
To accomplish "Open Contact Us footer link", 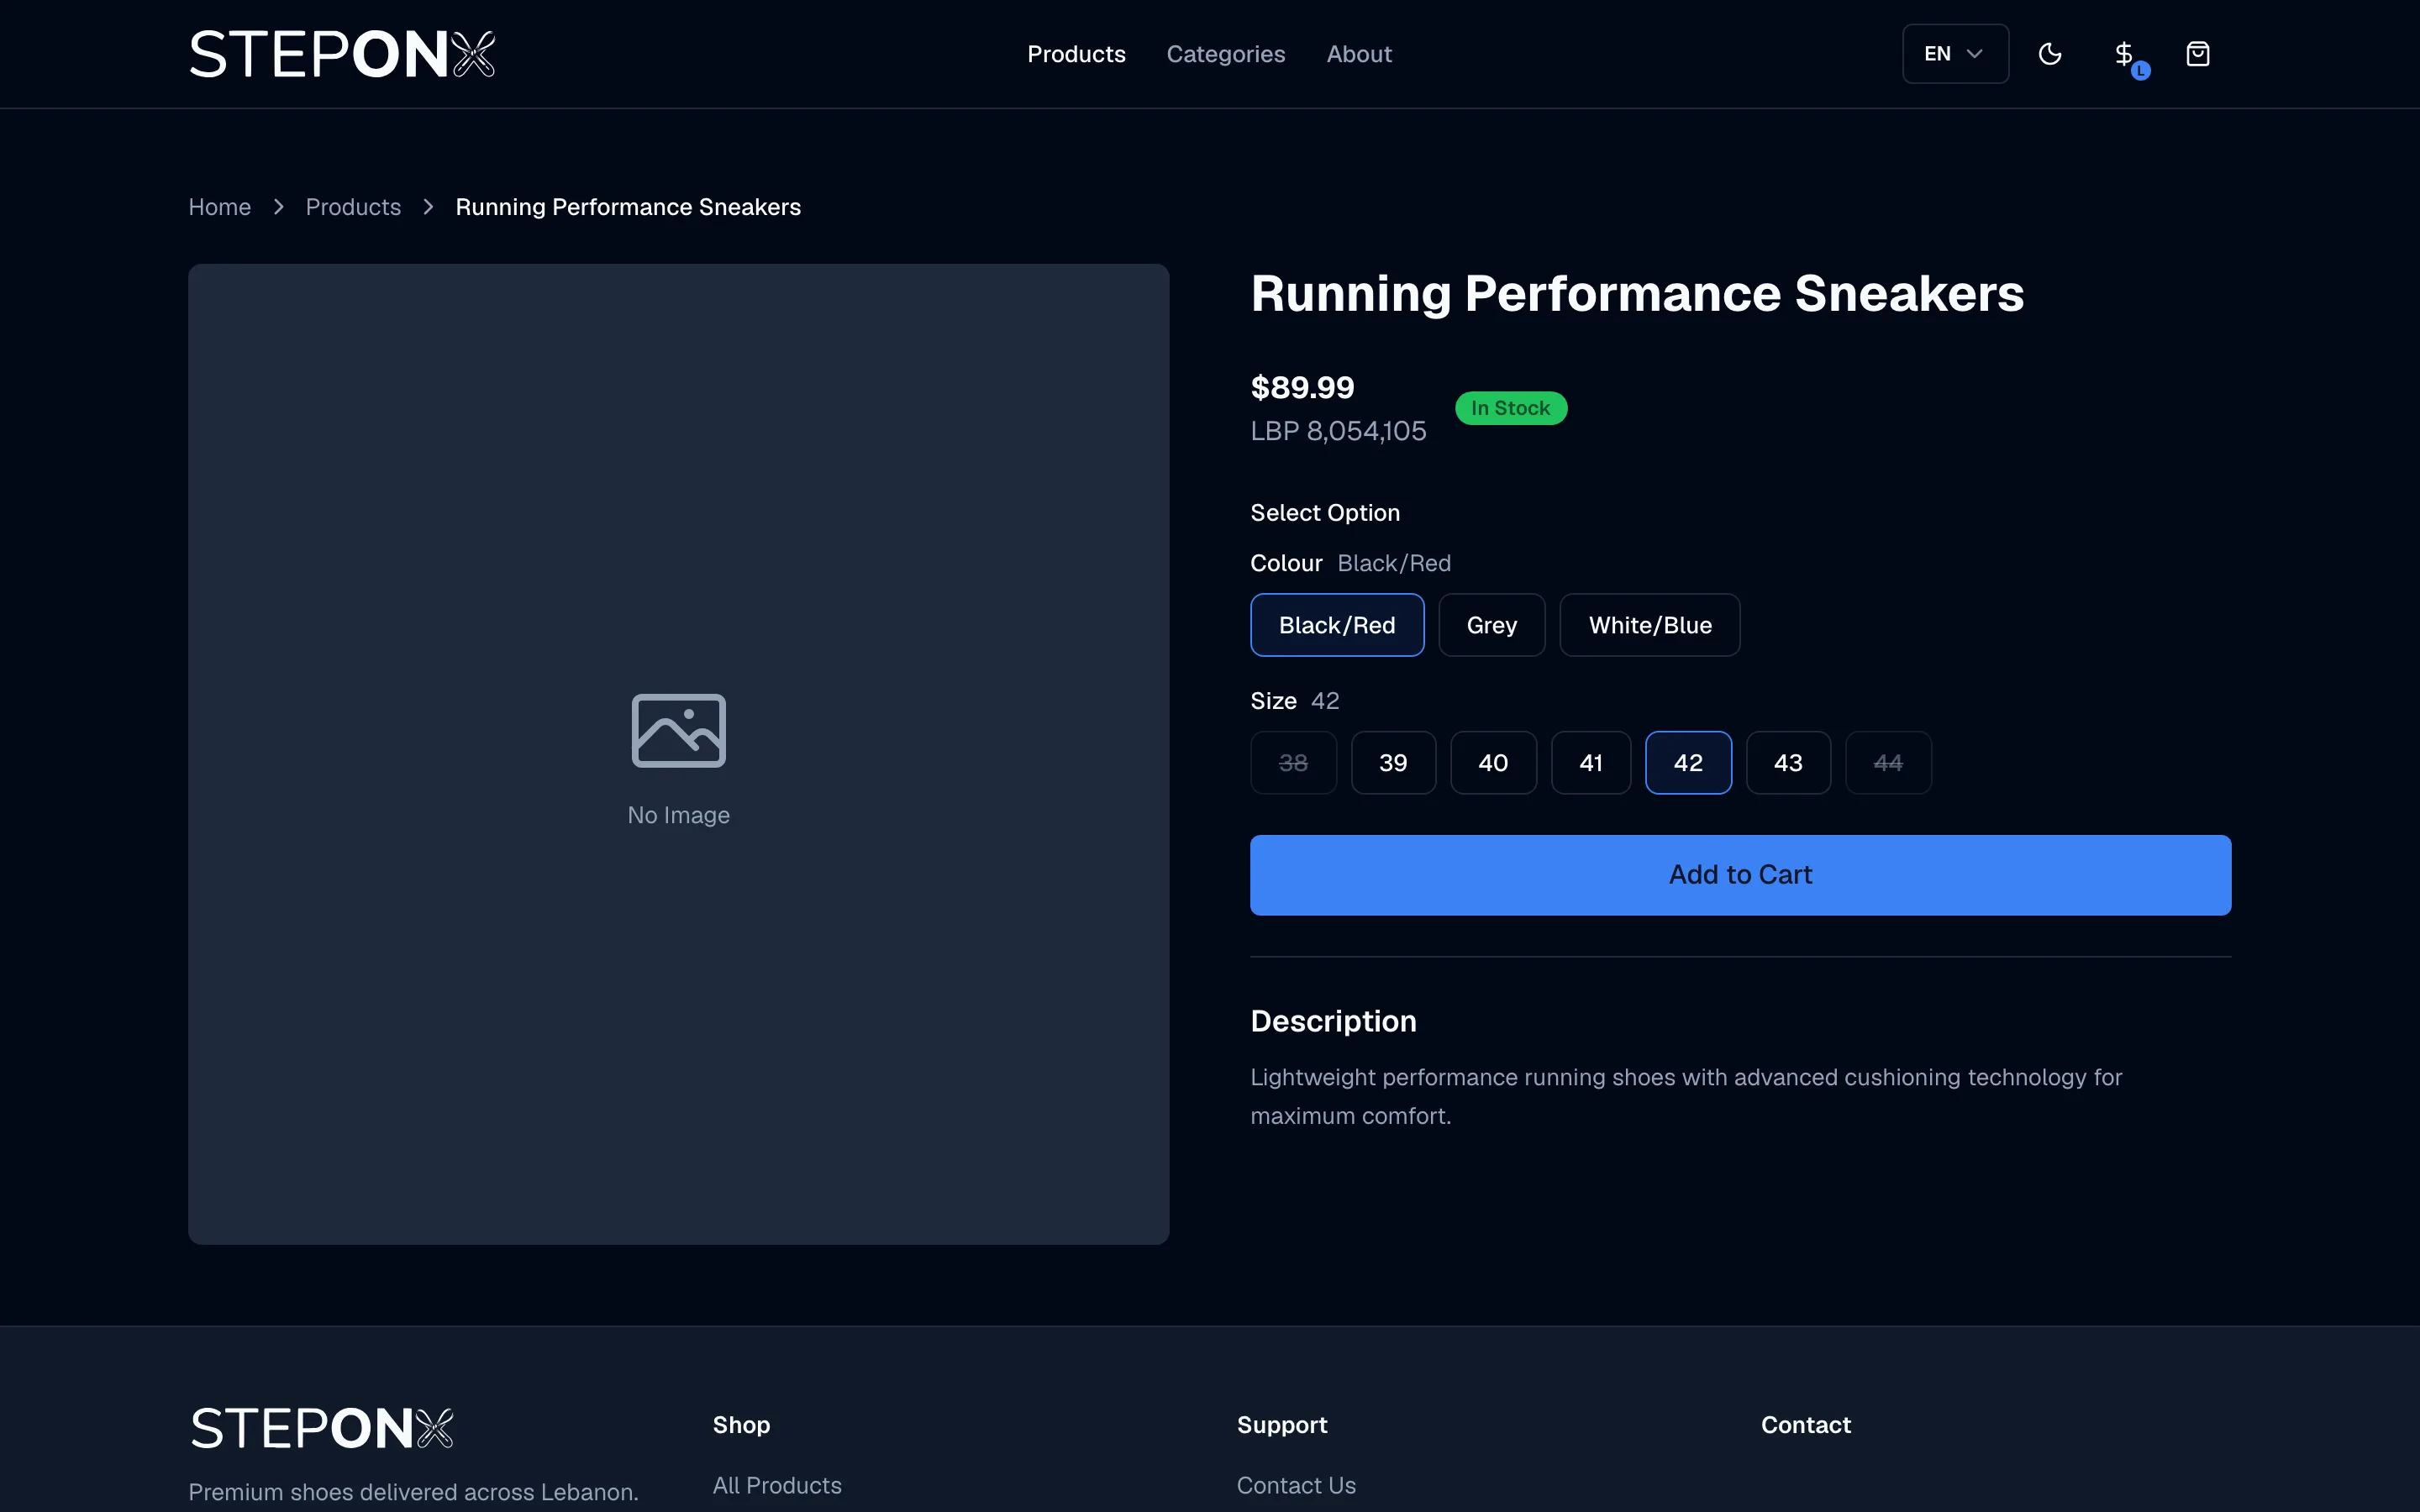I will [x=1296, y=1485].
